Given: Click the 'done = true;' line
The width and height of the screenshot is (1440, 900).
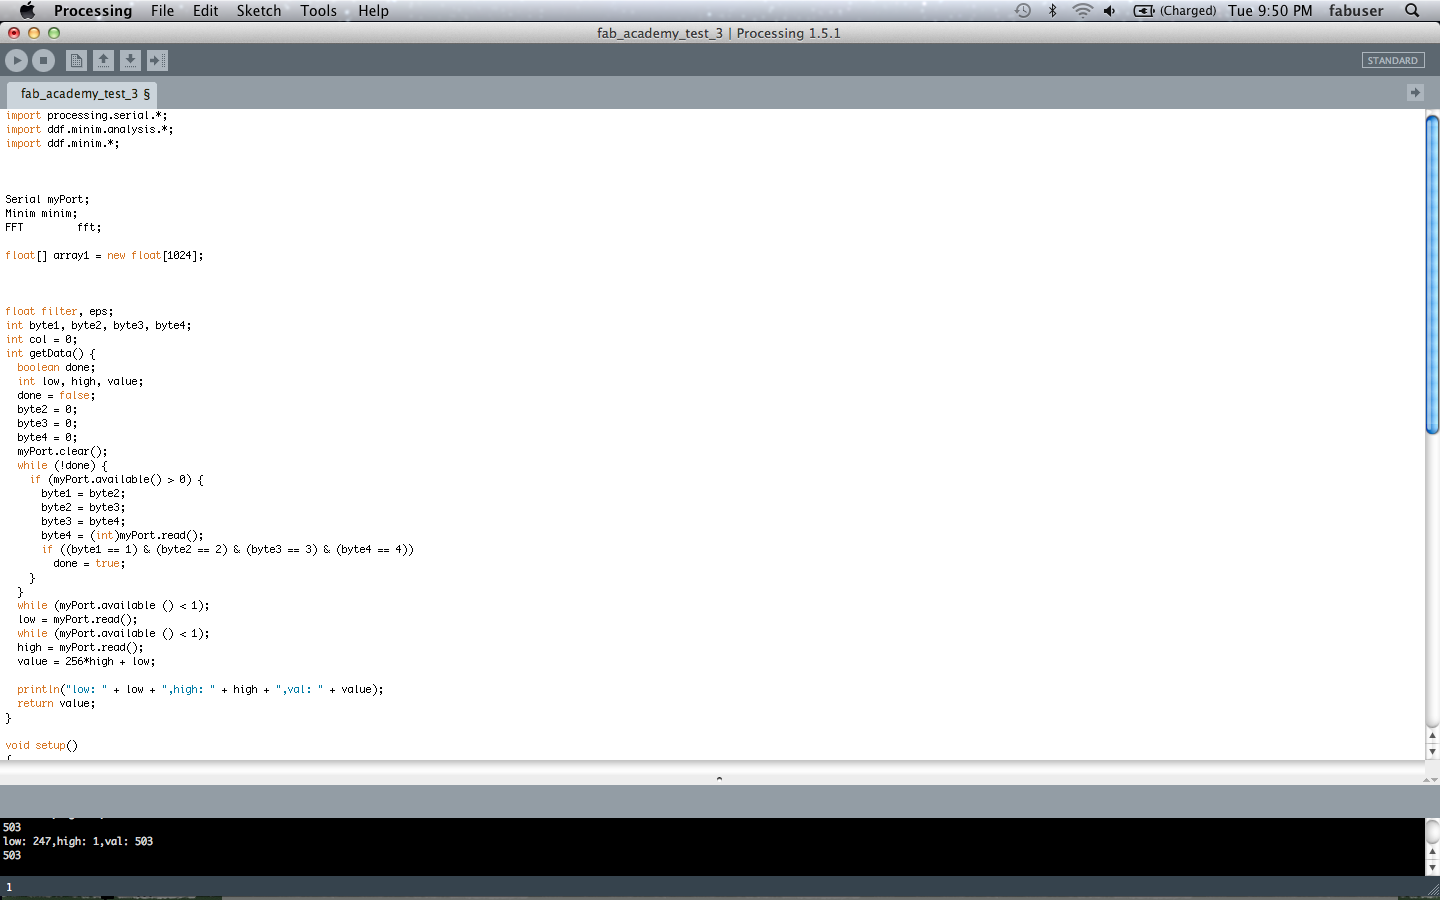Looking at the screenshot, I should point(89,564).
